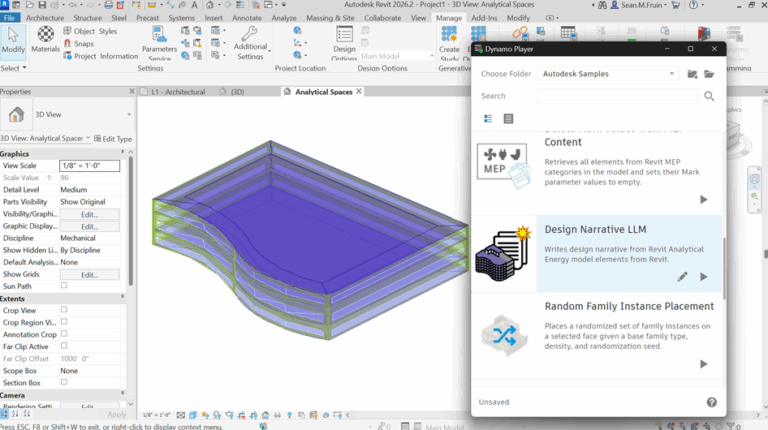The width and height of the screenshot is (768, 430).
Task: Click the Dynamo Player search field
Action: pos(616,96)
